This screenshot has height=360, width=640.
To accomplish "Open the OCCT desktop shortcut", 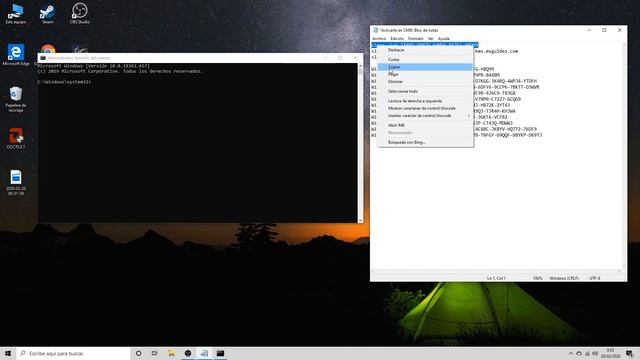I will pos(16,139).
